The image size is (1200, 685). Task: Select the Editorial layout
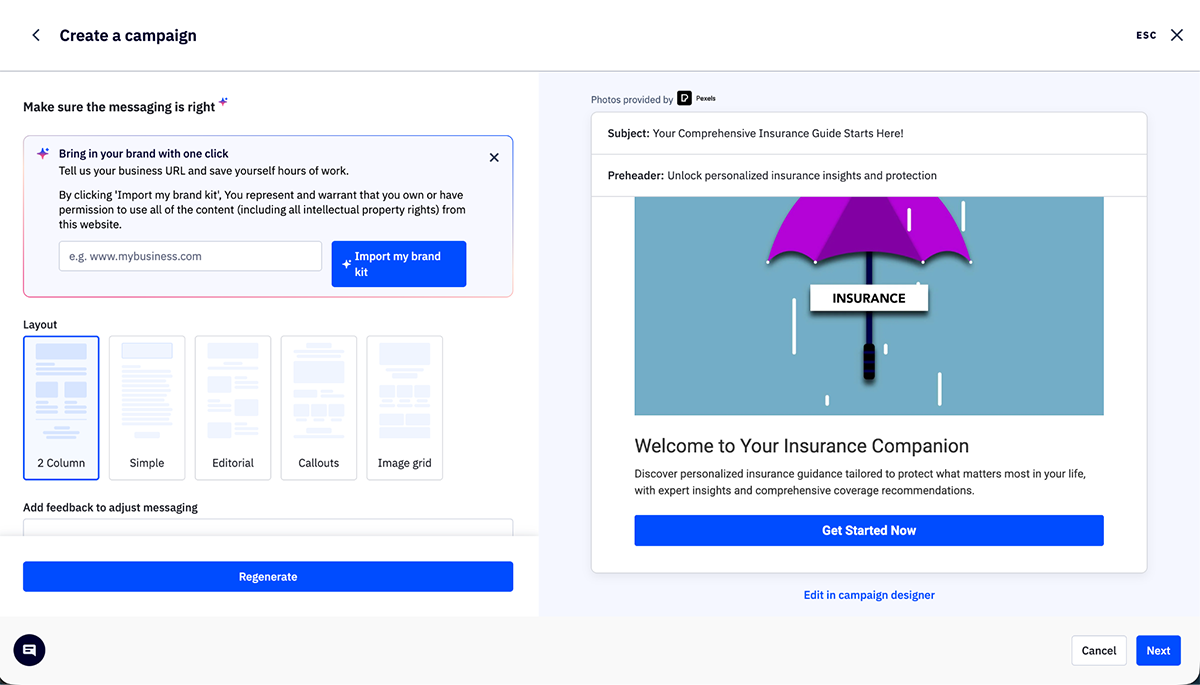pyautogui.click(x=233, y=408)
